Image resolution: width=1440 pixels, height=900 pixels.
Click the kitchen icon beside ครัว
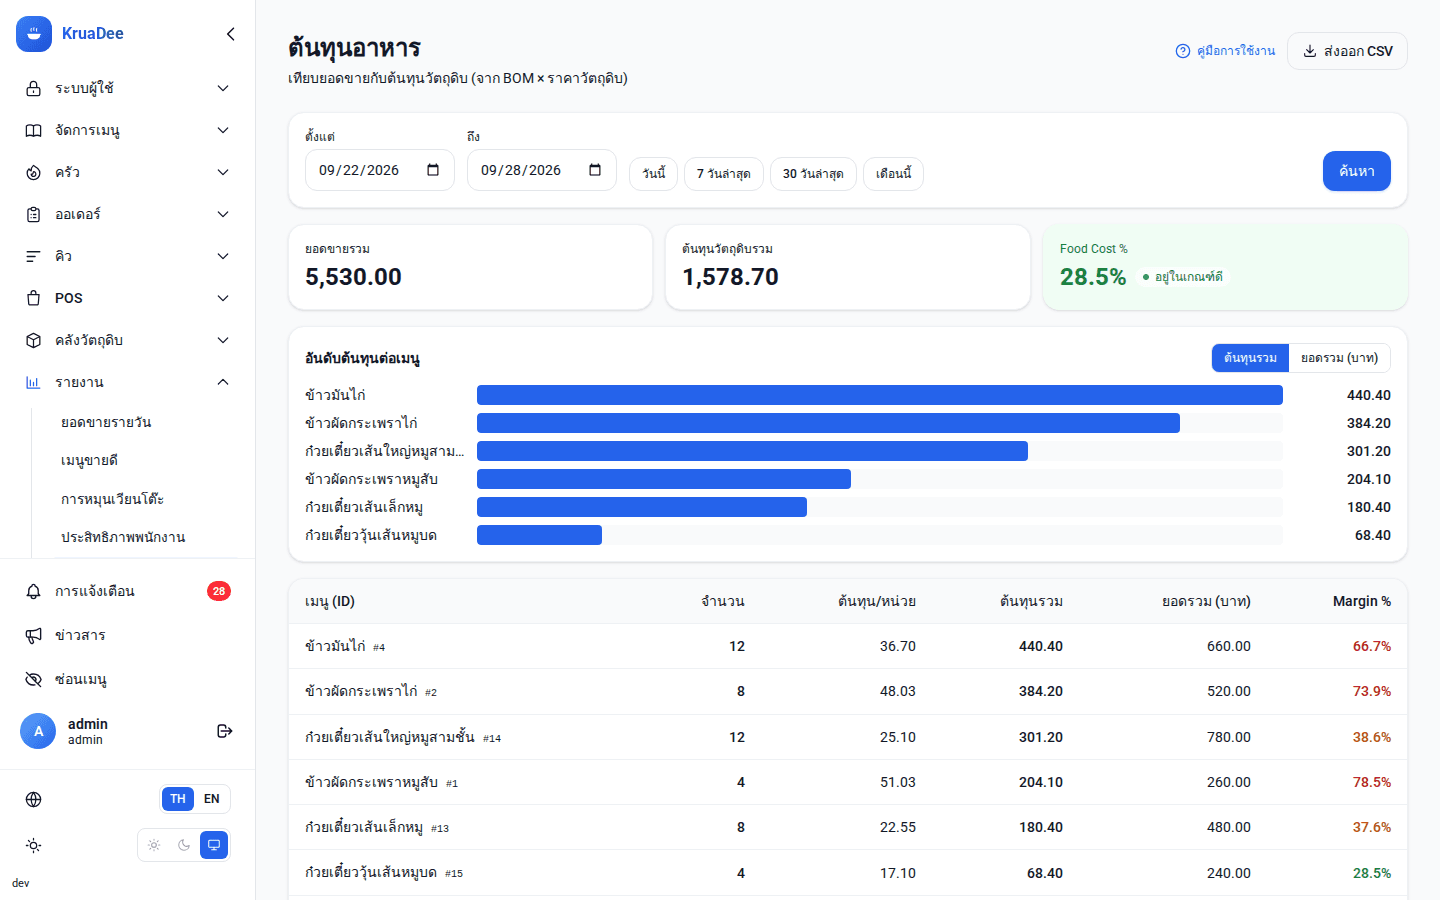[34, 172]
